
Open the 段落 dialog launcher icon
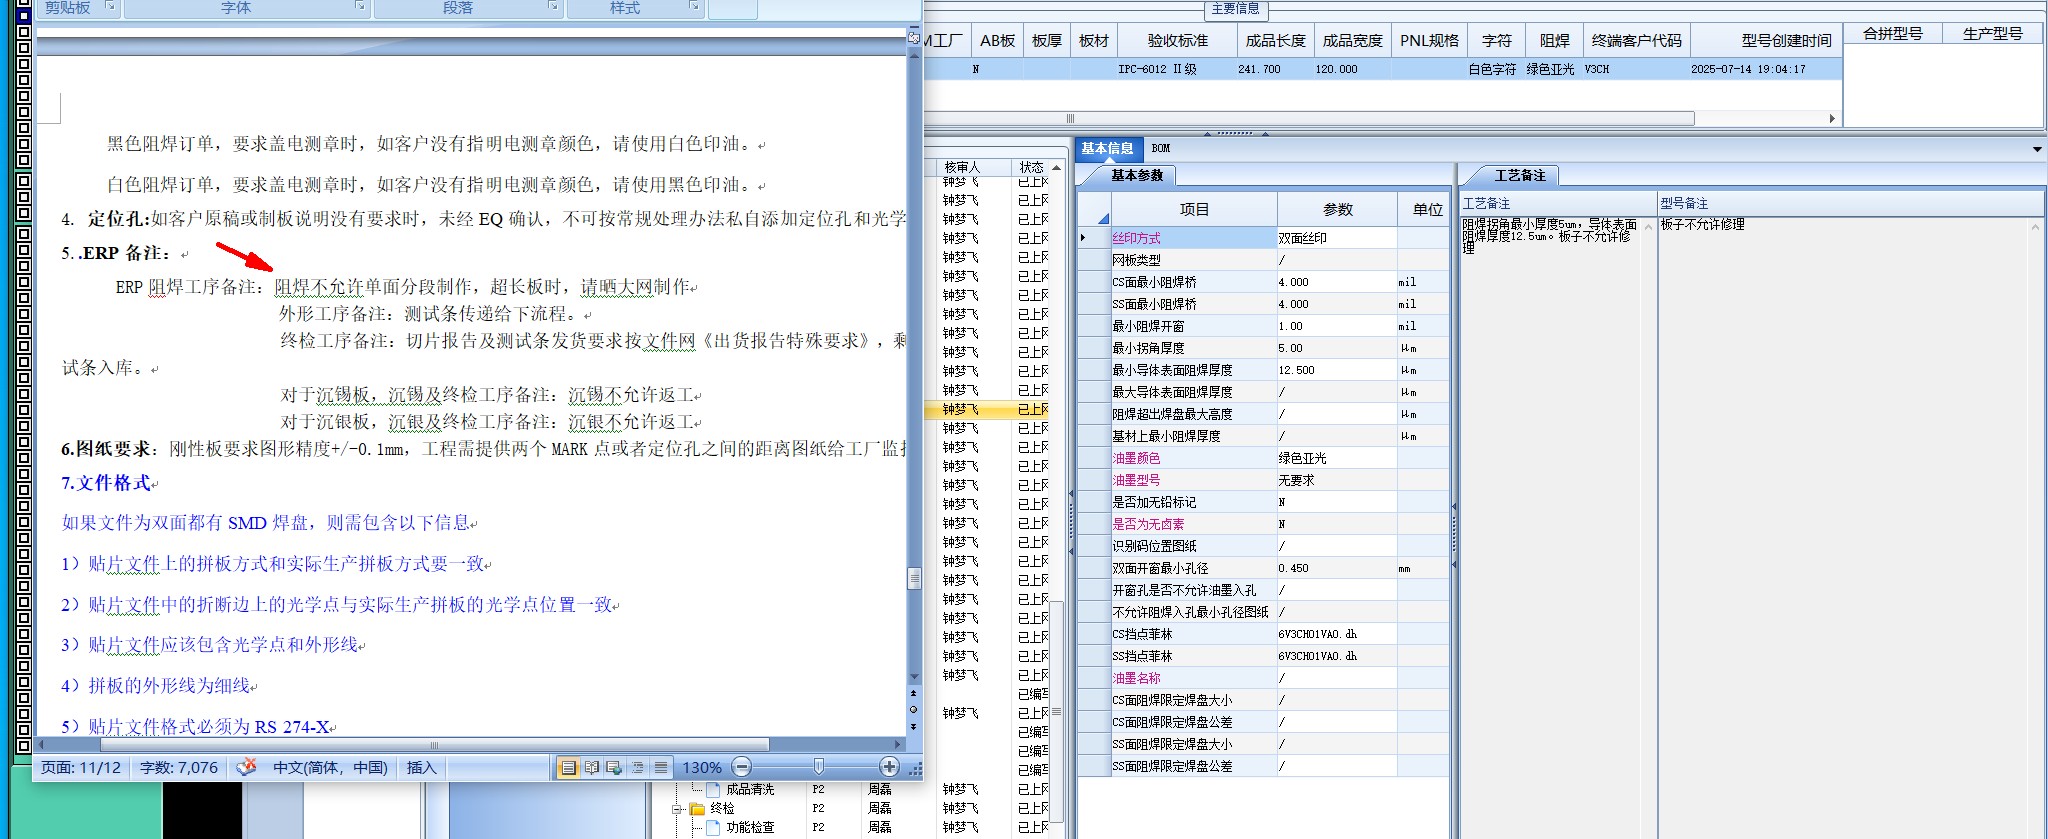(553, 6)
